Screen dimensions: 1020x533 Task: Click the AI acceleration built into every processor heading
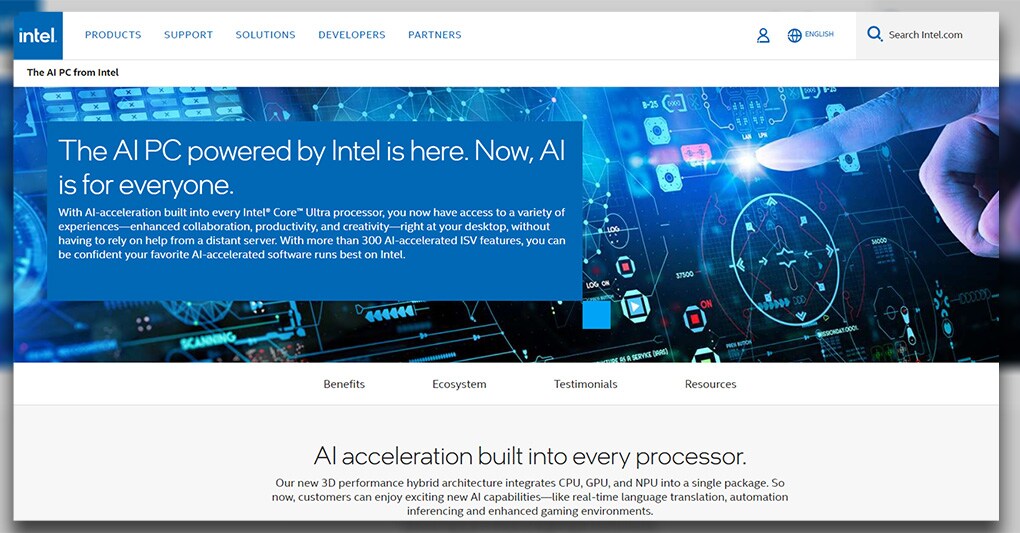530,456
